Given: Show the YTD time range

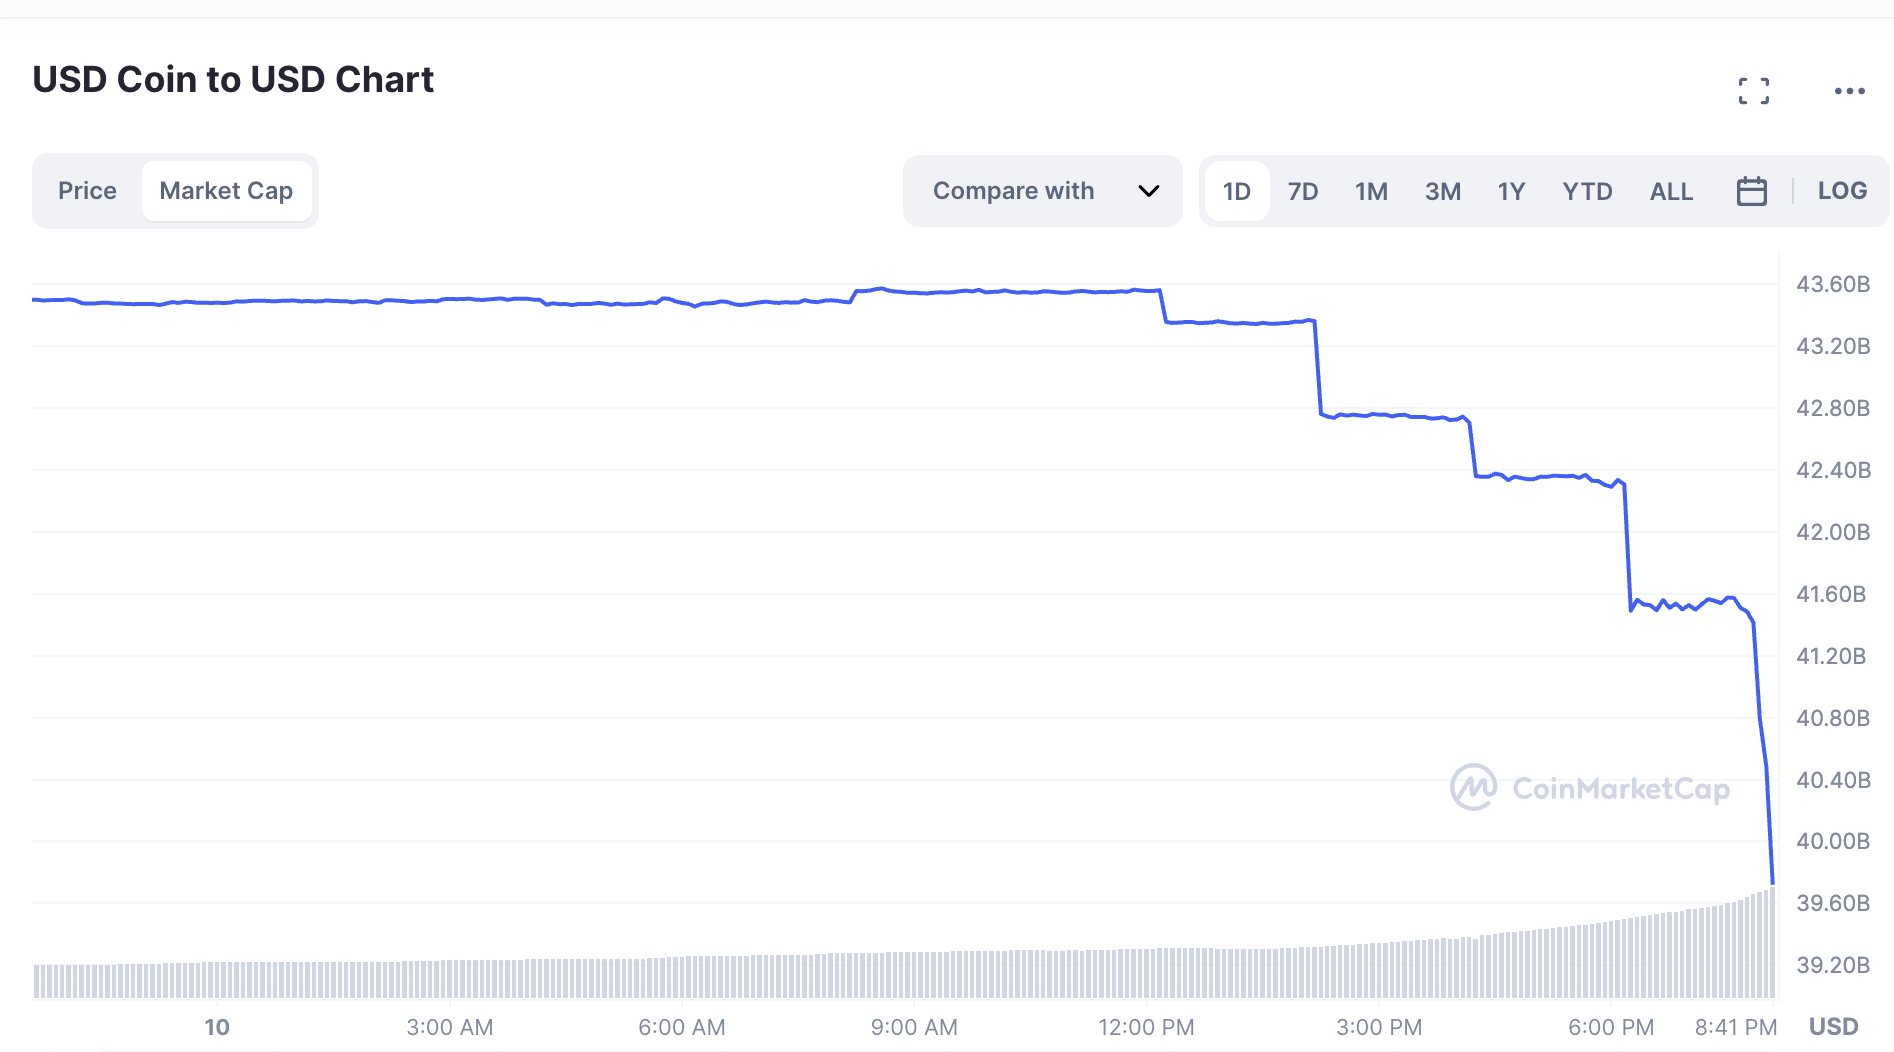Looking at the screenshot, I should 1587,191.
